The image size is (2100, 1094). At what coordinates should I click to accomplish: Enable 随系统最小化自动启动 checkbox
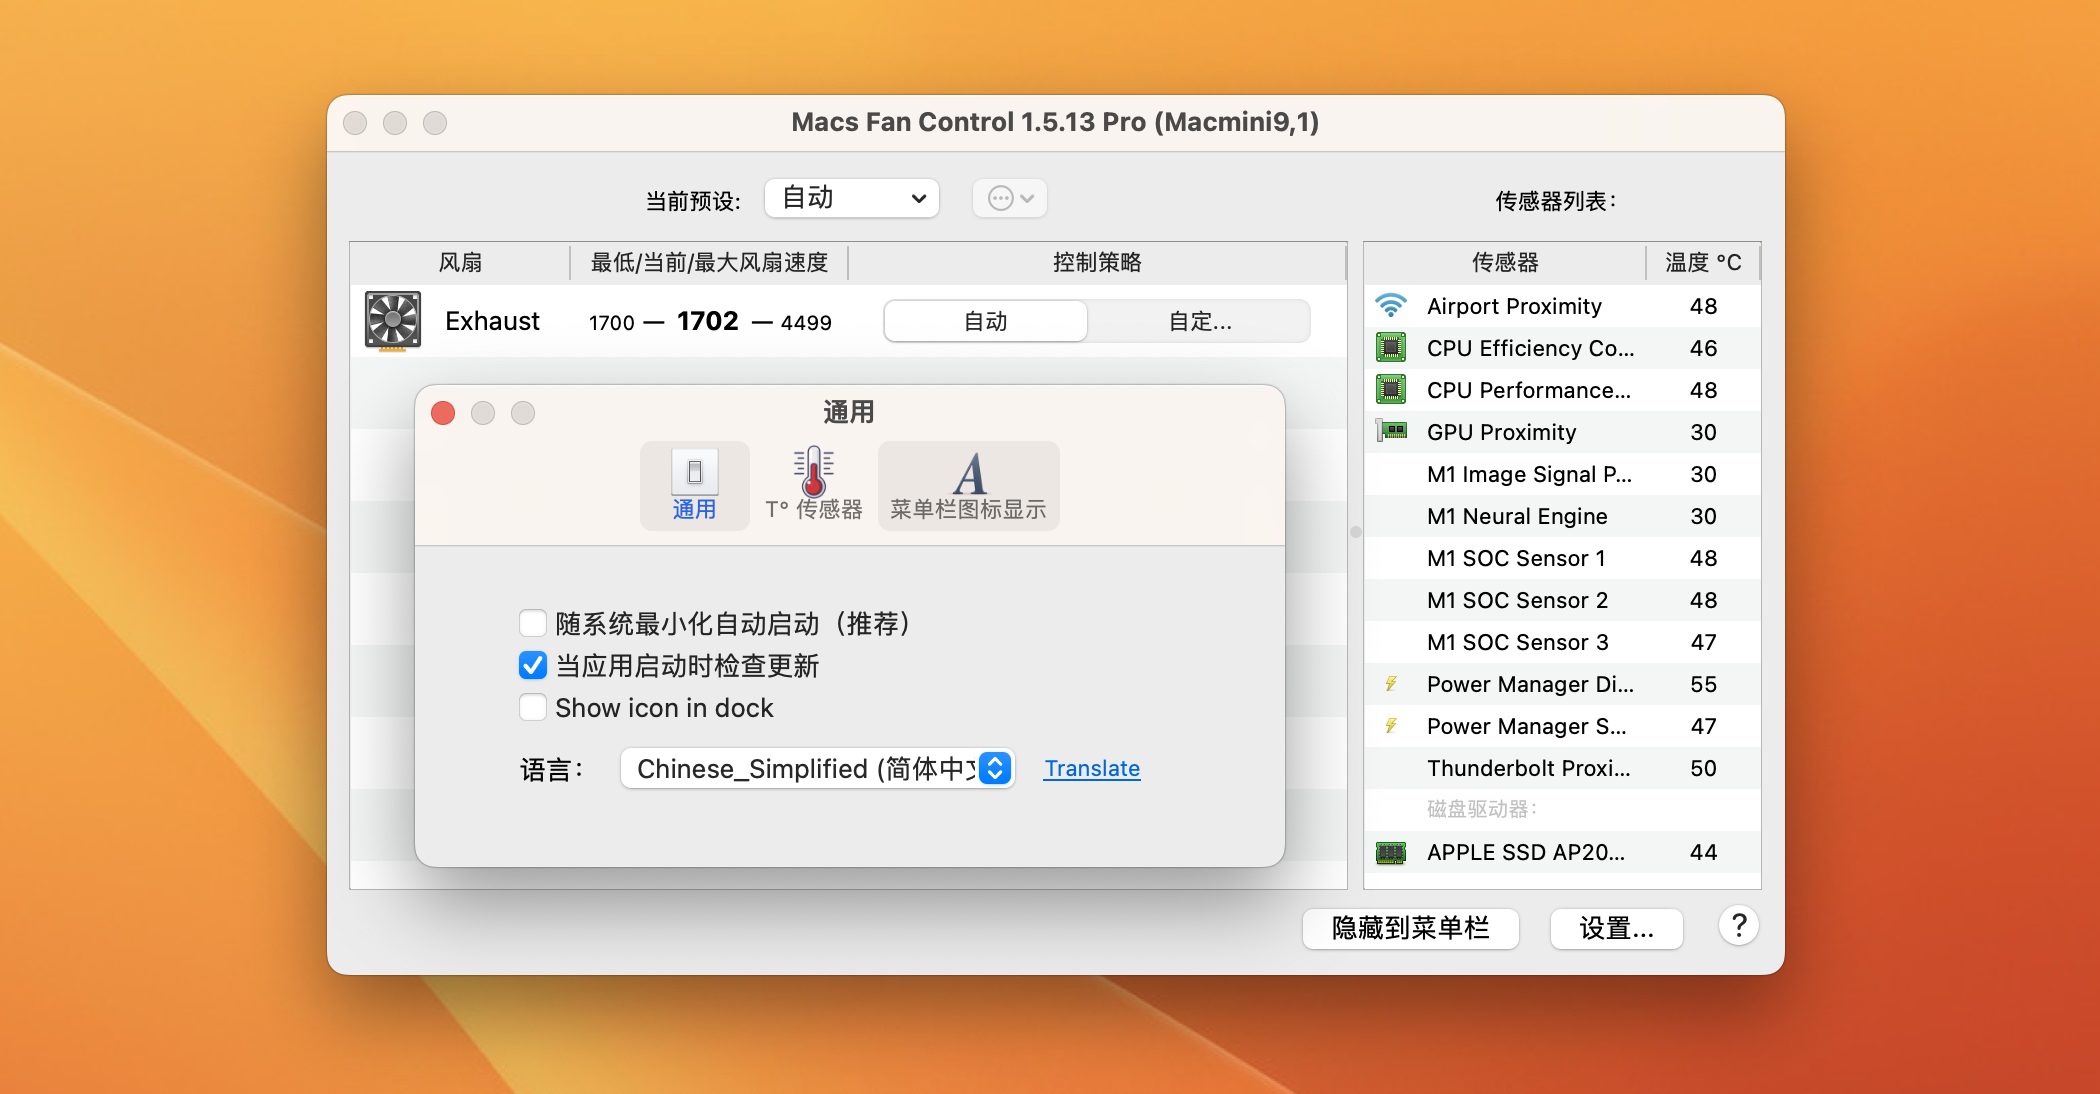(533, 624)
